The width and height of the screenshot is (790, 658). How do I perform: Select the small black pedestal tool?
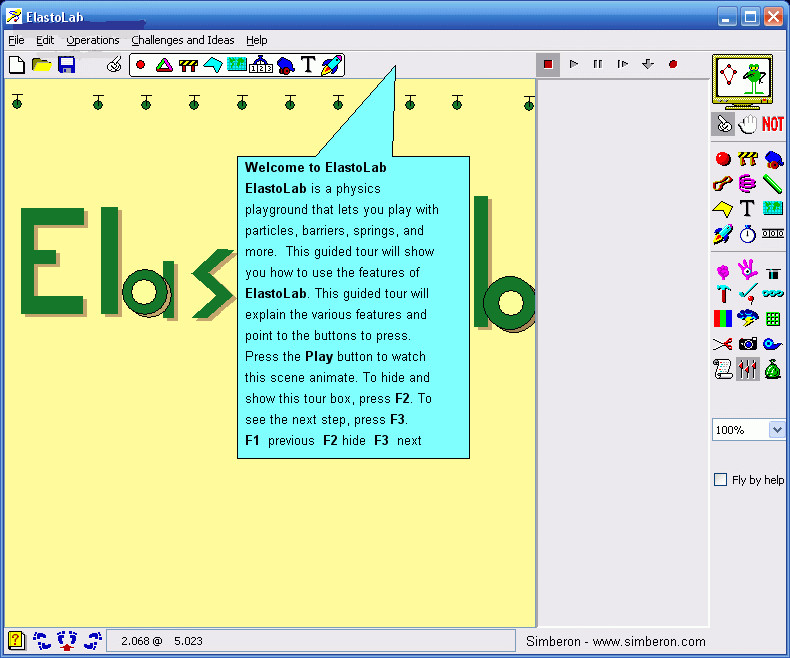pos(773,274)
